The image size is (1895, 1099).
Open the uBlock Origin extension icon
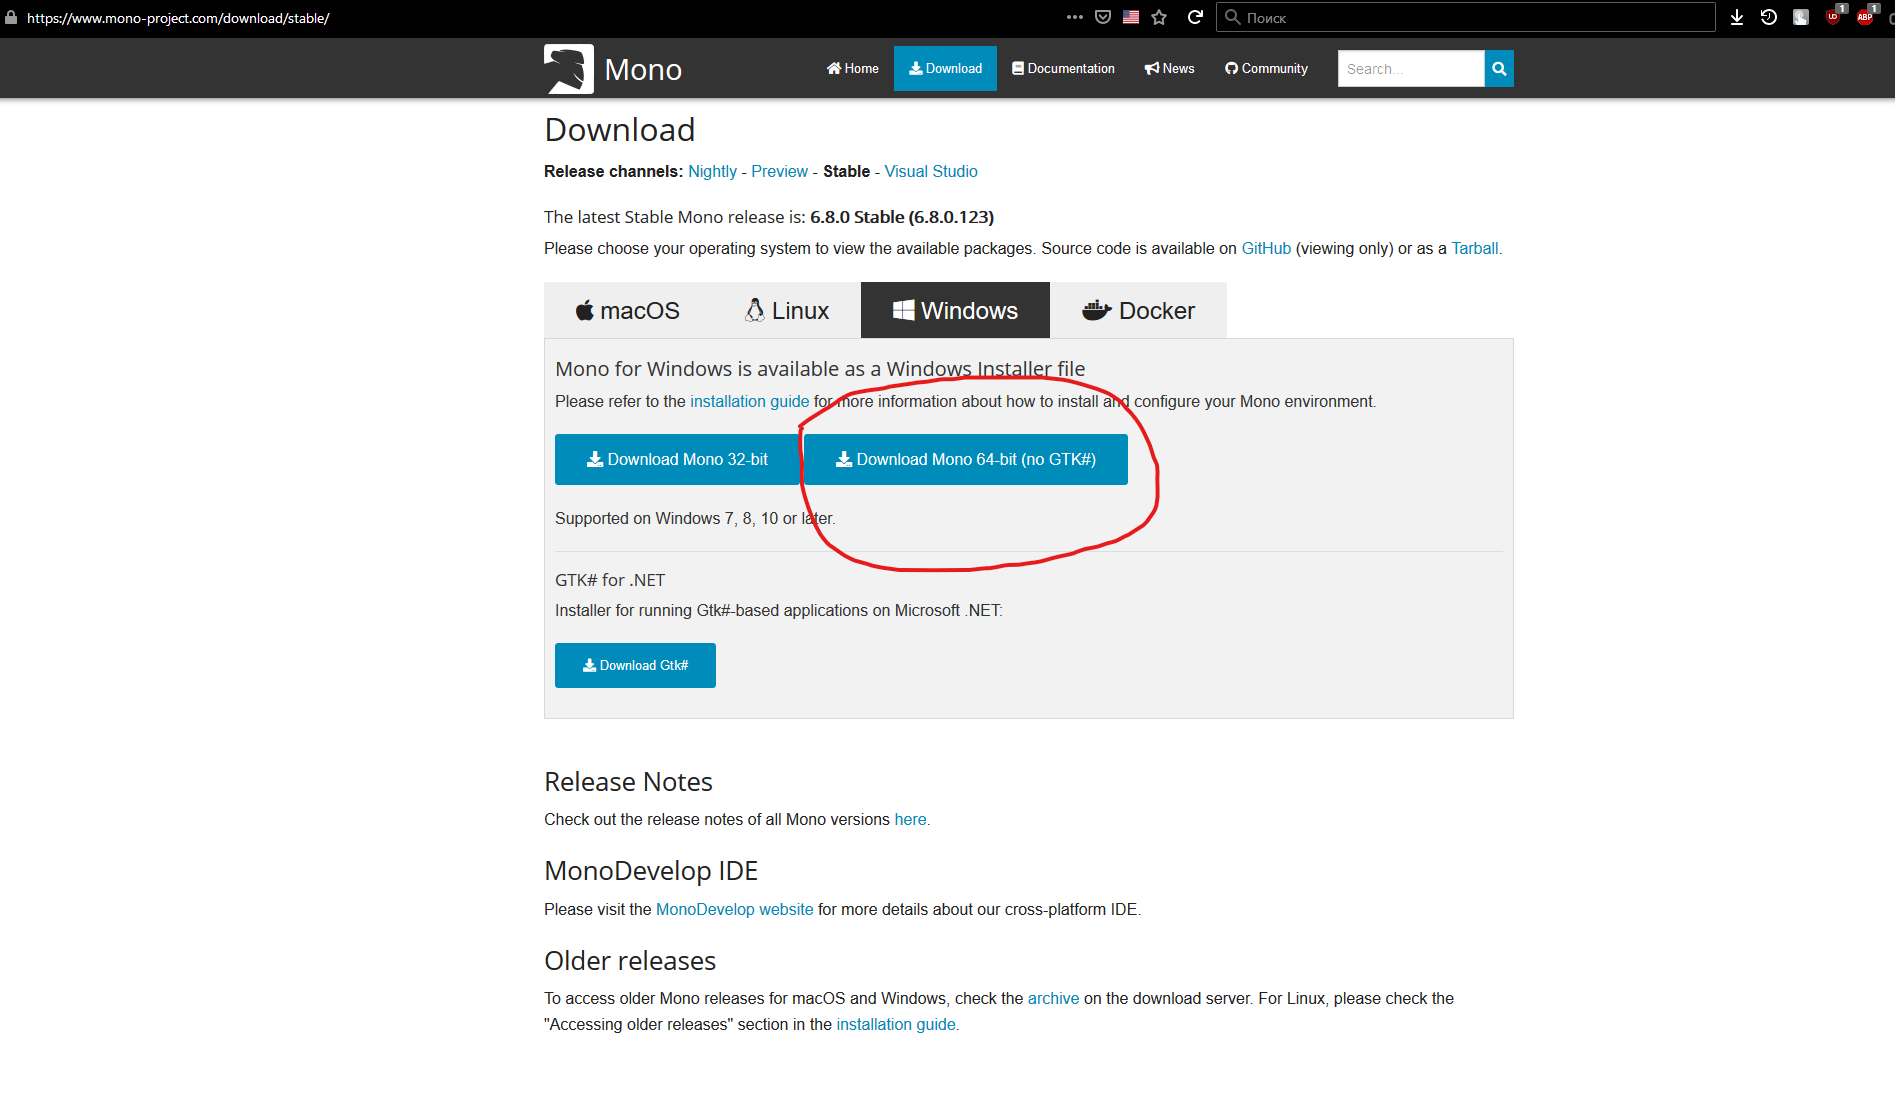(x=1834, y=15)
